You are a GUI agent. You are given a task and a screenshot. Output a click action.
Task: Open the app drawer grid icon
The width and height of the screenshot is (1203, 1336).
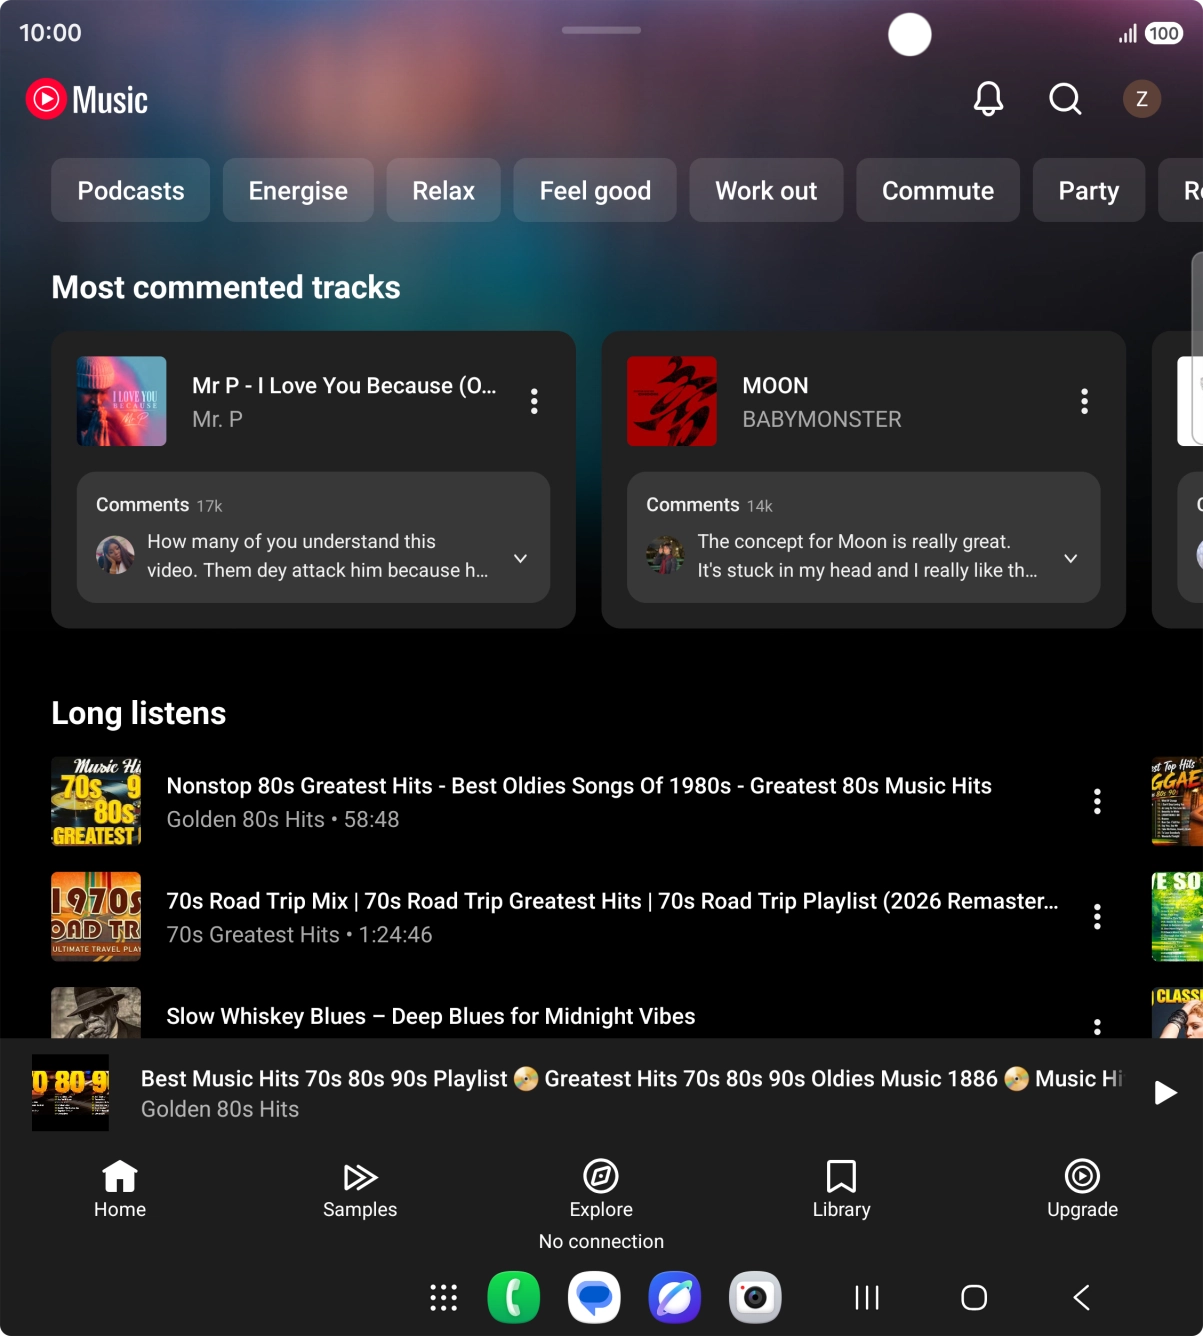pos(443,1297)
